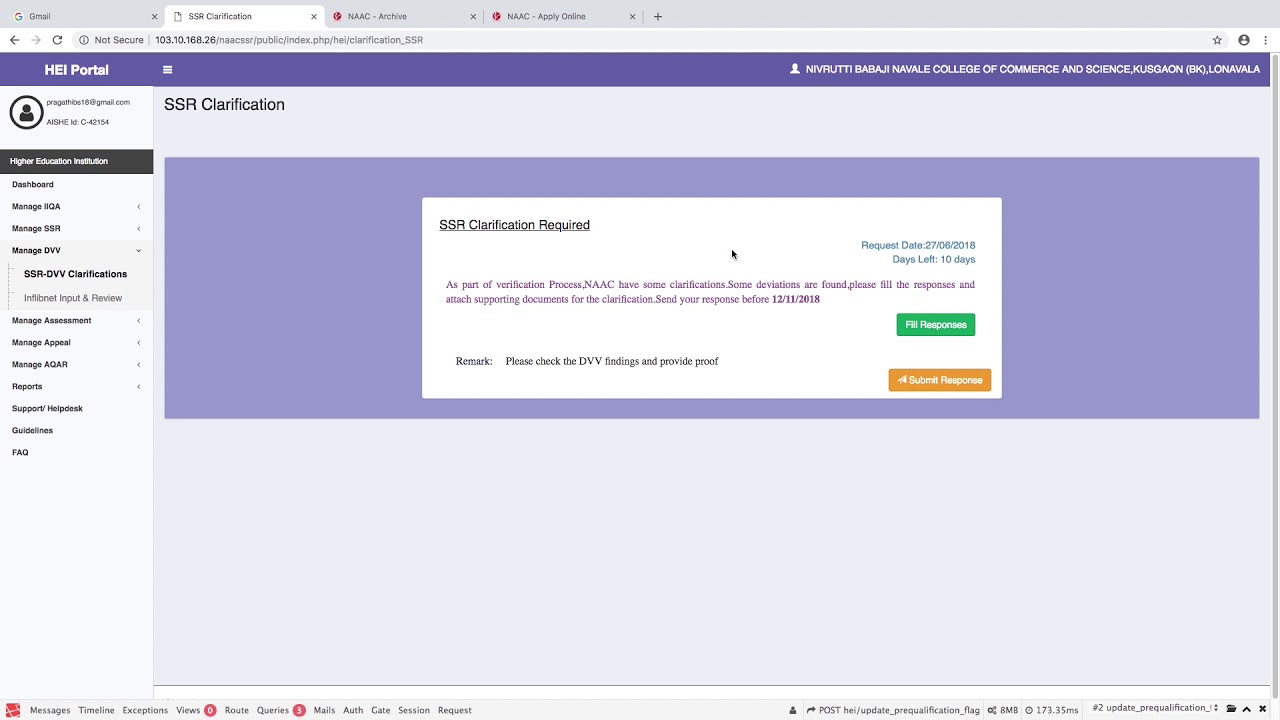Toggle sidebar with hamburger menu icon

click(167, 70)
